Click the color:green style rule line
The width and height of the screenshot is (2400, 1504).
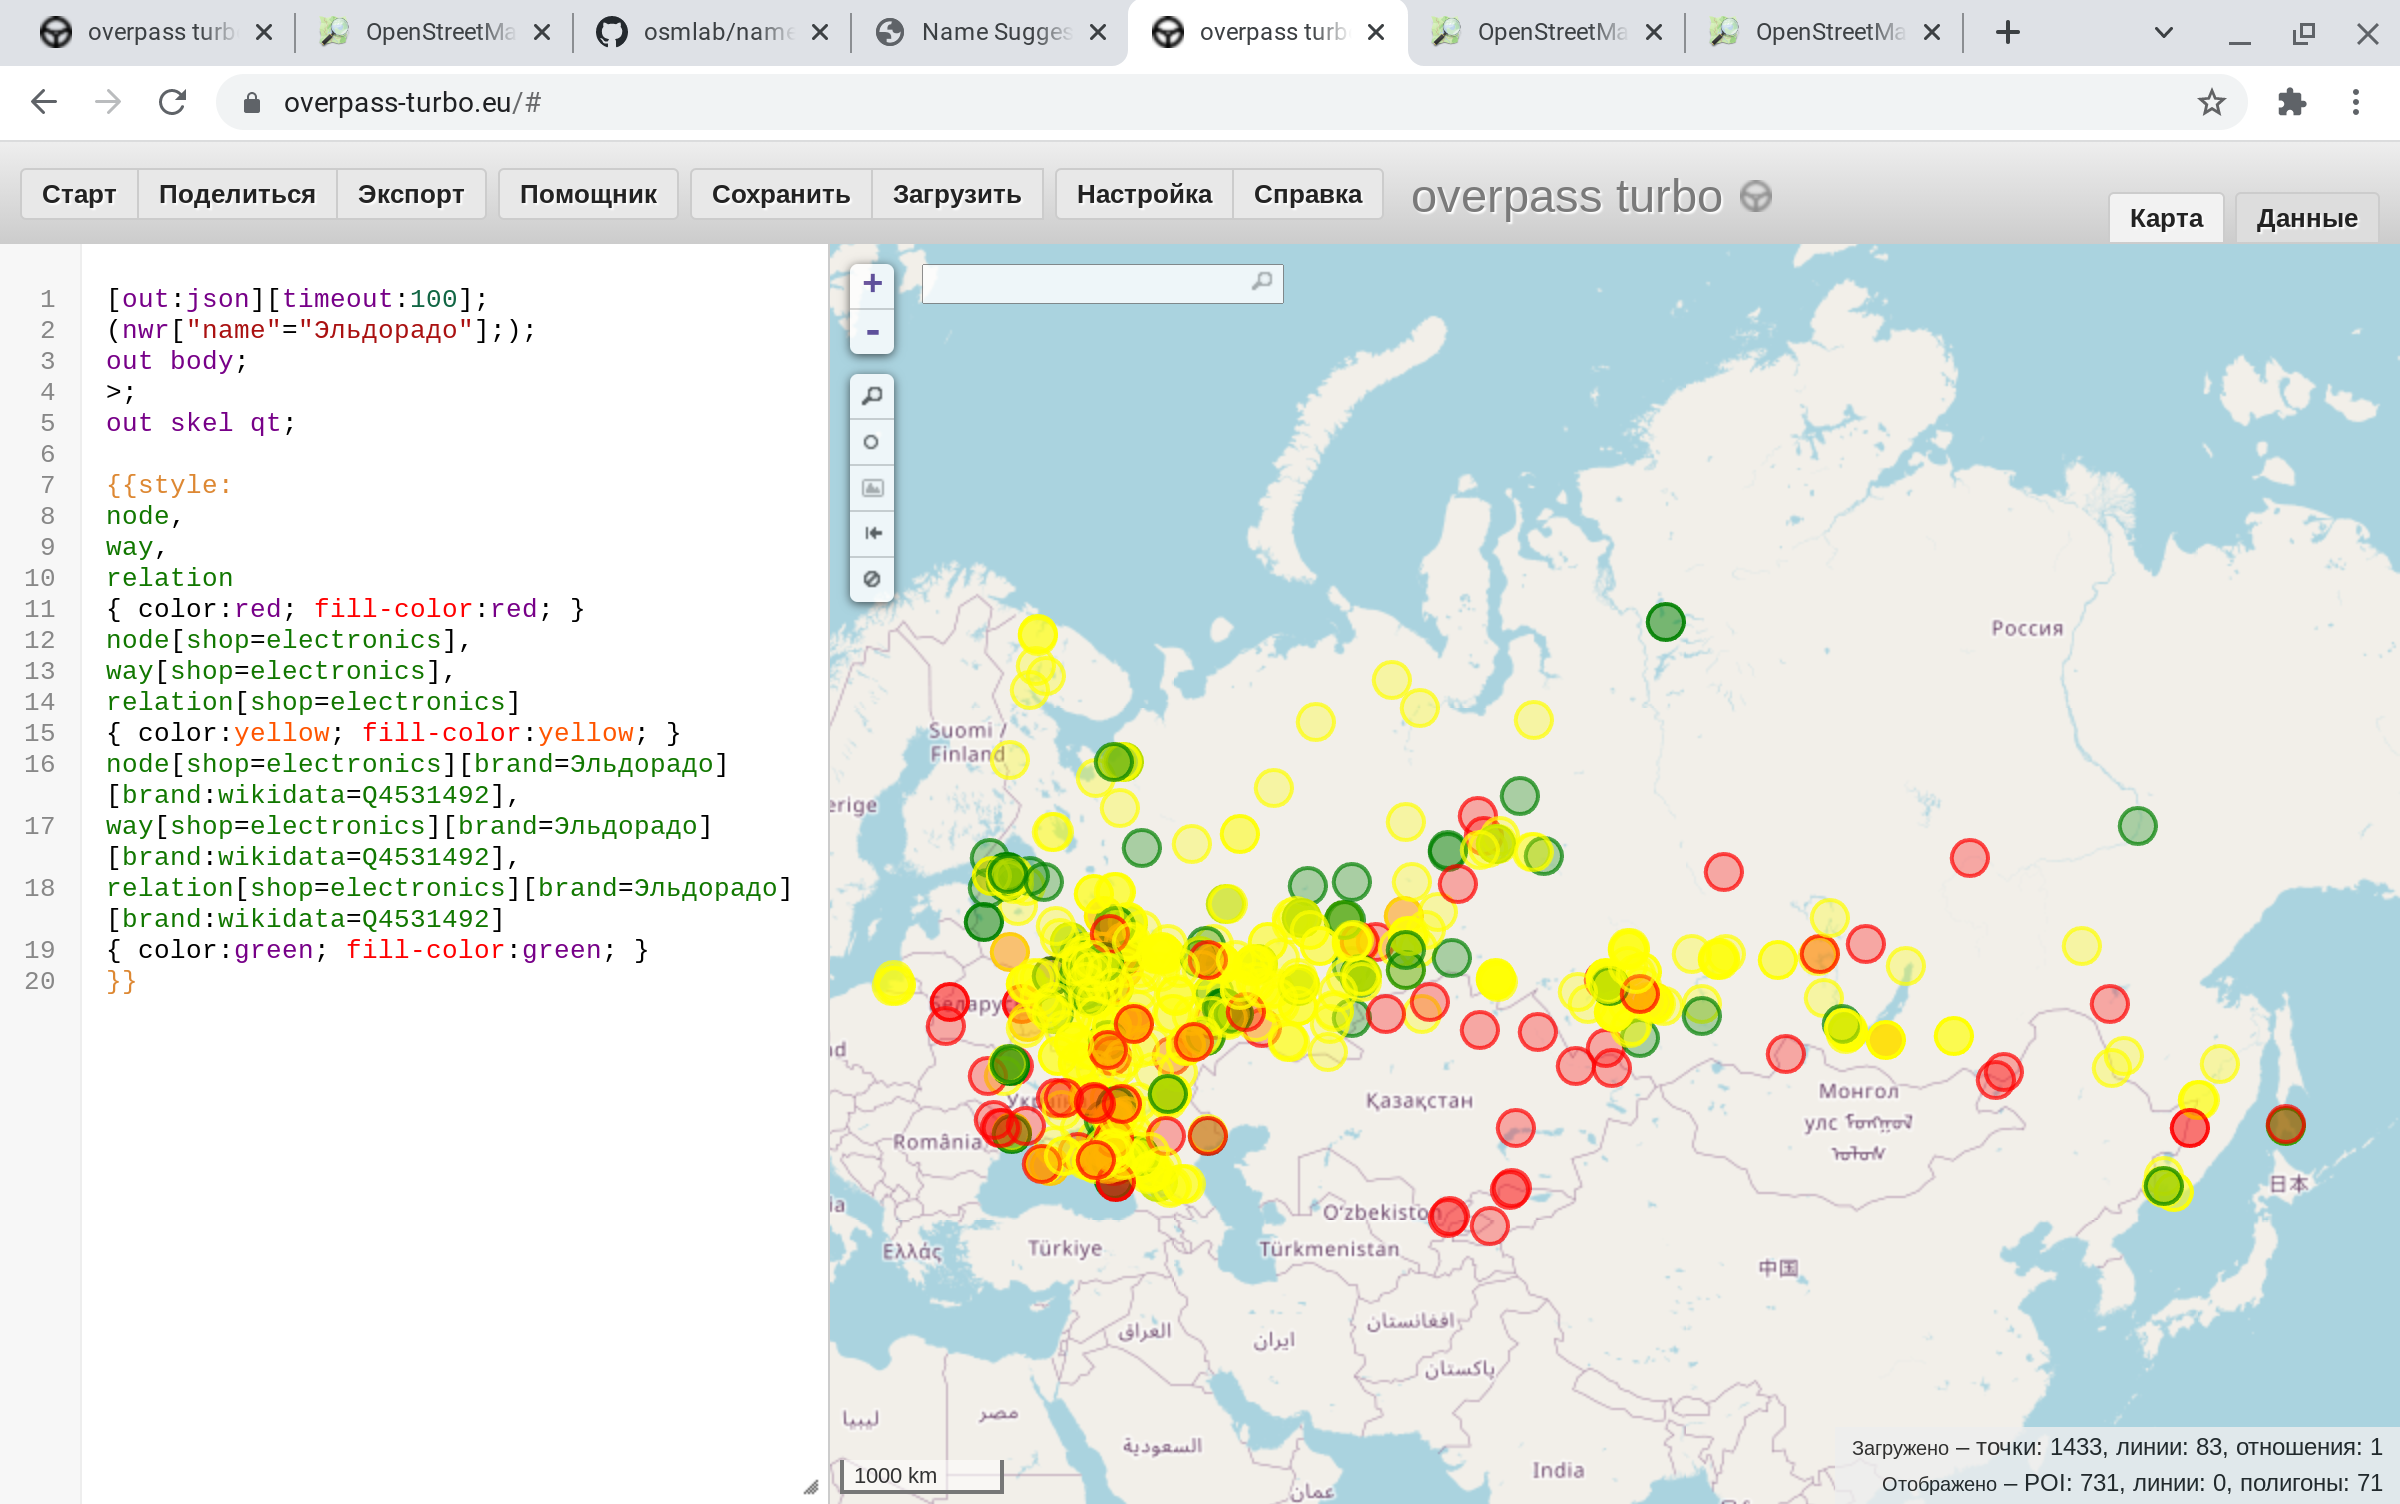click(x=377, y=950)
